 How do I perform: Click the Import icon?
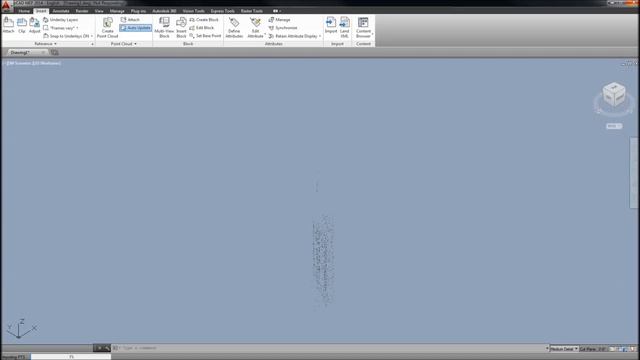(x=331, y=25)
